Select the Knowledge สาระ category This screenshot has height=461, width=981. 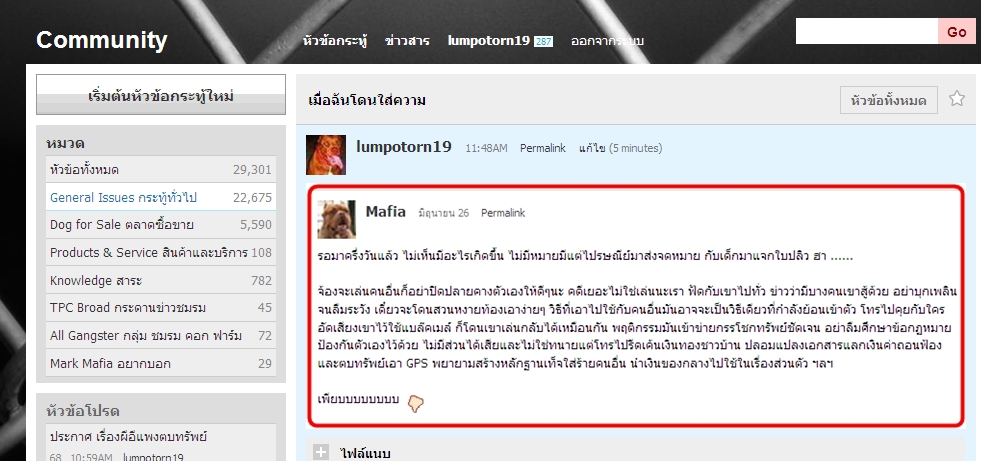click(161, 280)
